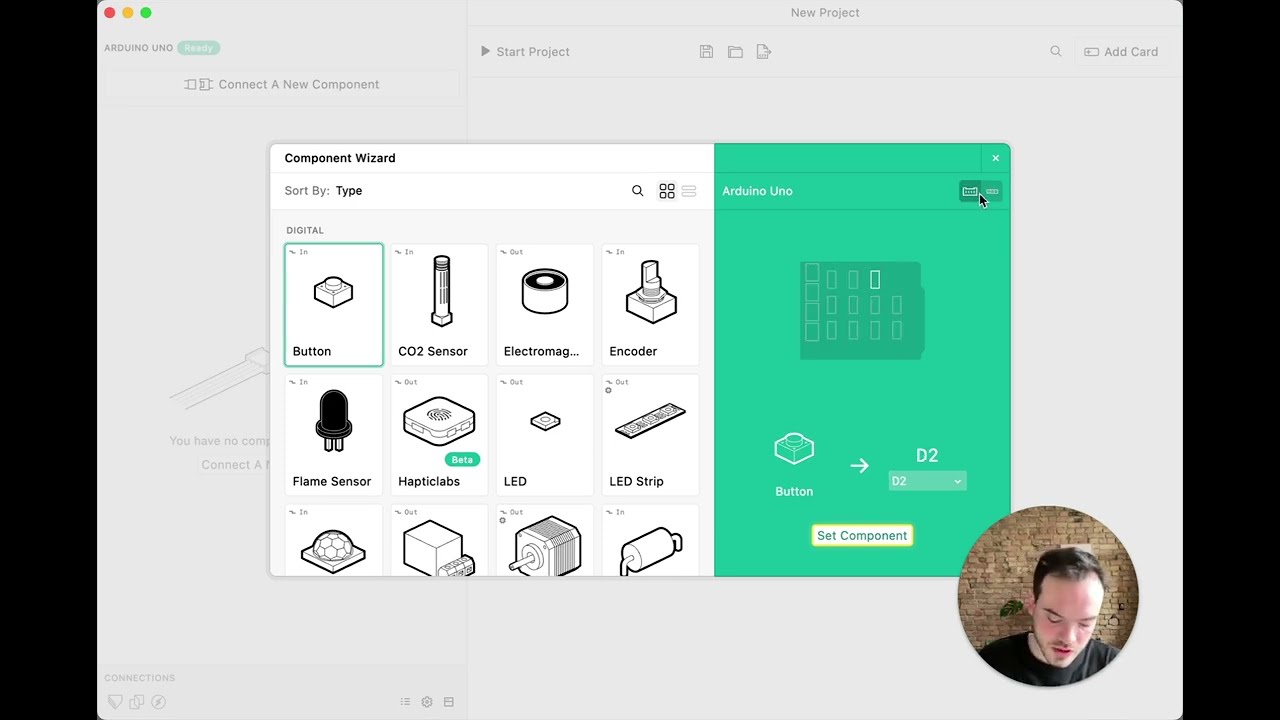The height and width of the screenshot is (720, 1280).
Task: Choose the Electromagnet component tile
Action: [x=545, y=305]
